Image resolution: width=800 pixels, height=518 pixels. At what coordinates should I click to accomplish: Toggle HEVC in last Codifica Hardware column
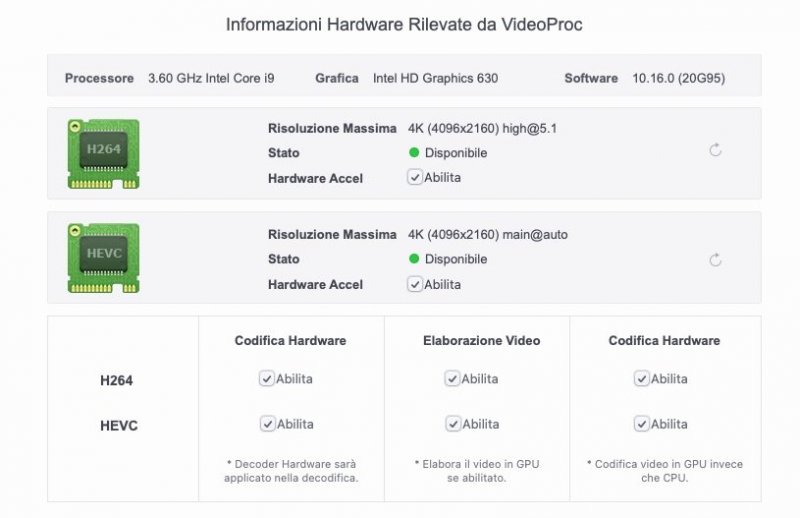[x=641, y=424]
